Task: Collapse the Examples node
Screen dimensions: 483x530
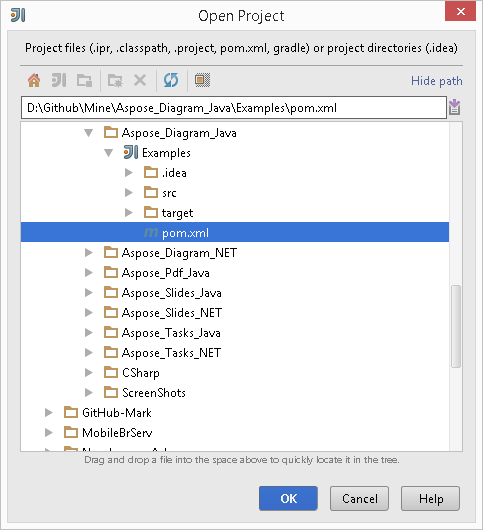Action: tap(108, 153)
